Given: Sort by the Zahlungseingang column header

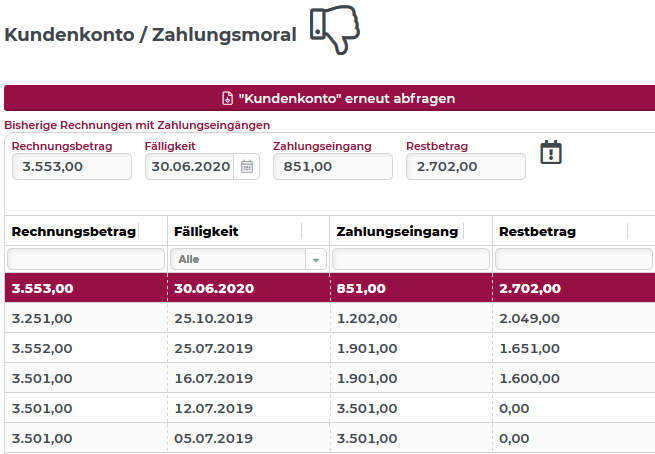Looking at the screenshot, I should [397, 231].
